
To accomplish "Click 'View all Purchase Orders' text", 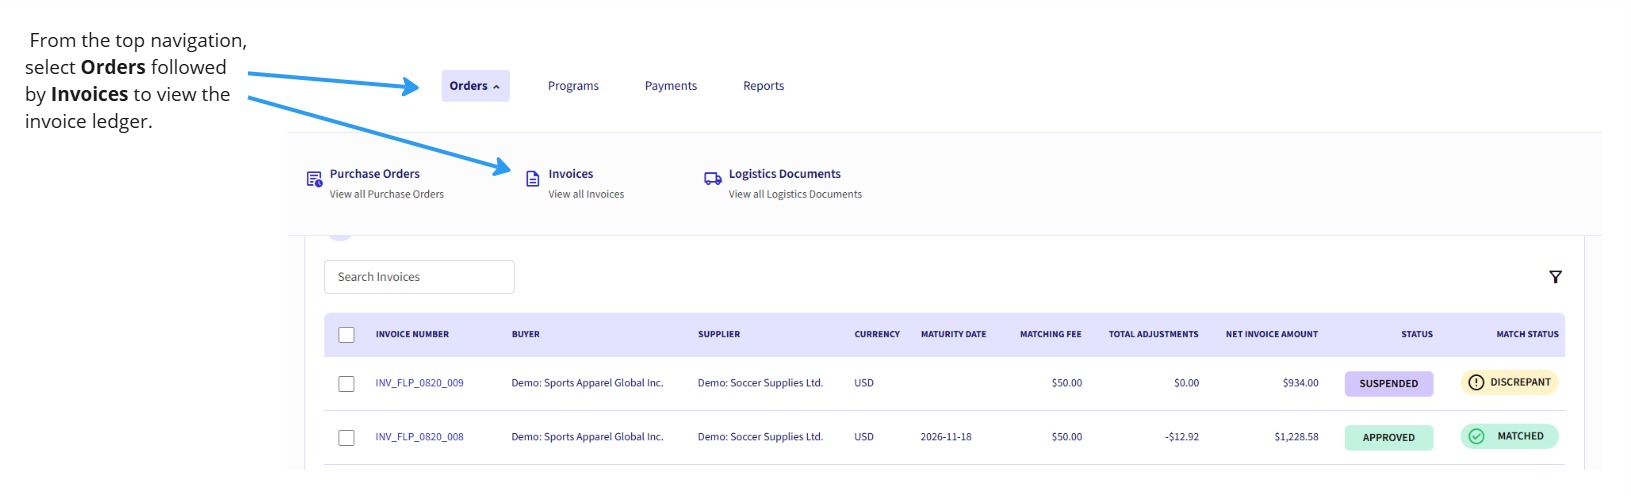I will pyautogui.click(x=387, y=194).
